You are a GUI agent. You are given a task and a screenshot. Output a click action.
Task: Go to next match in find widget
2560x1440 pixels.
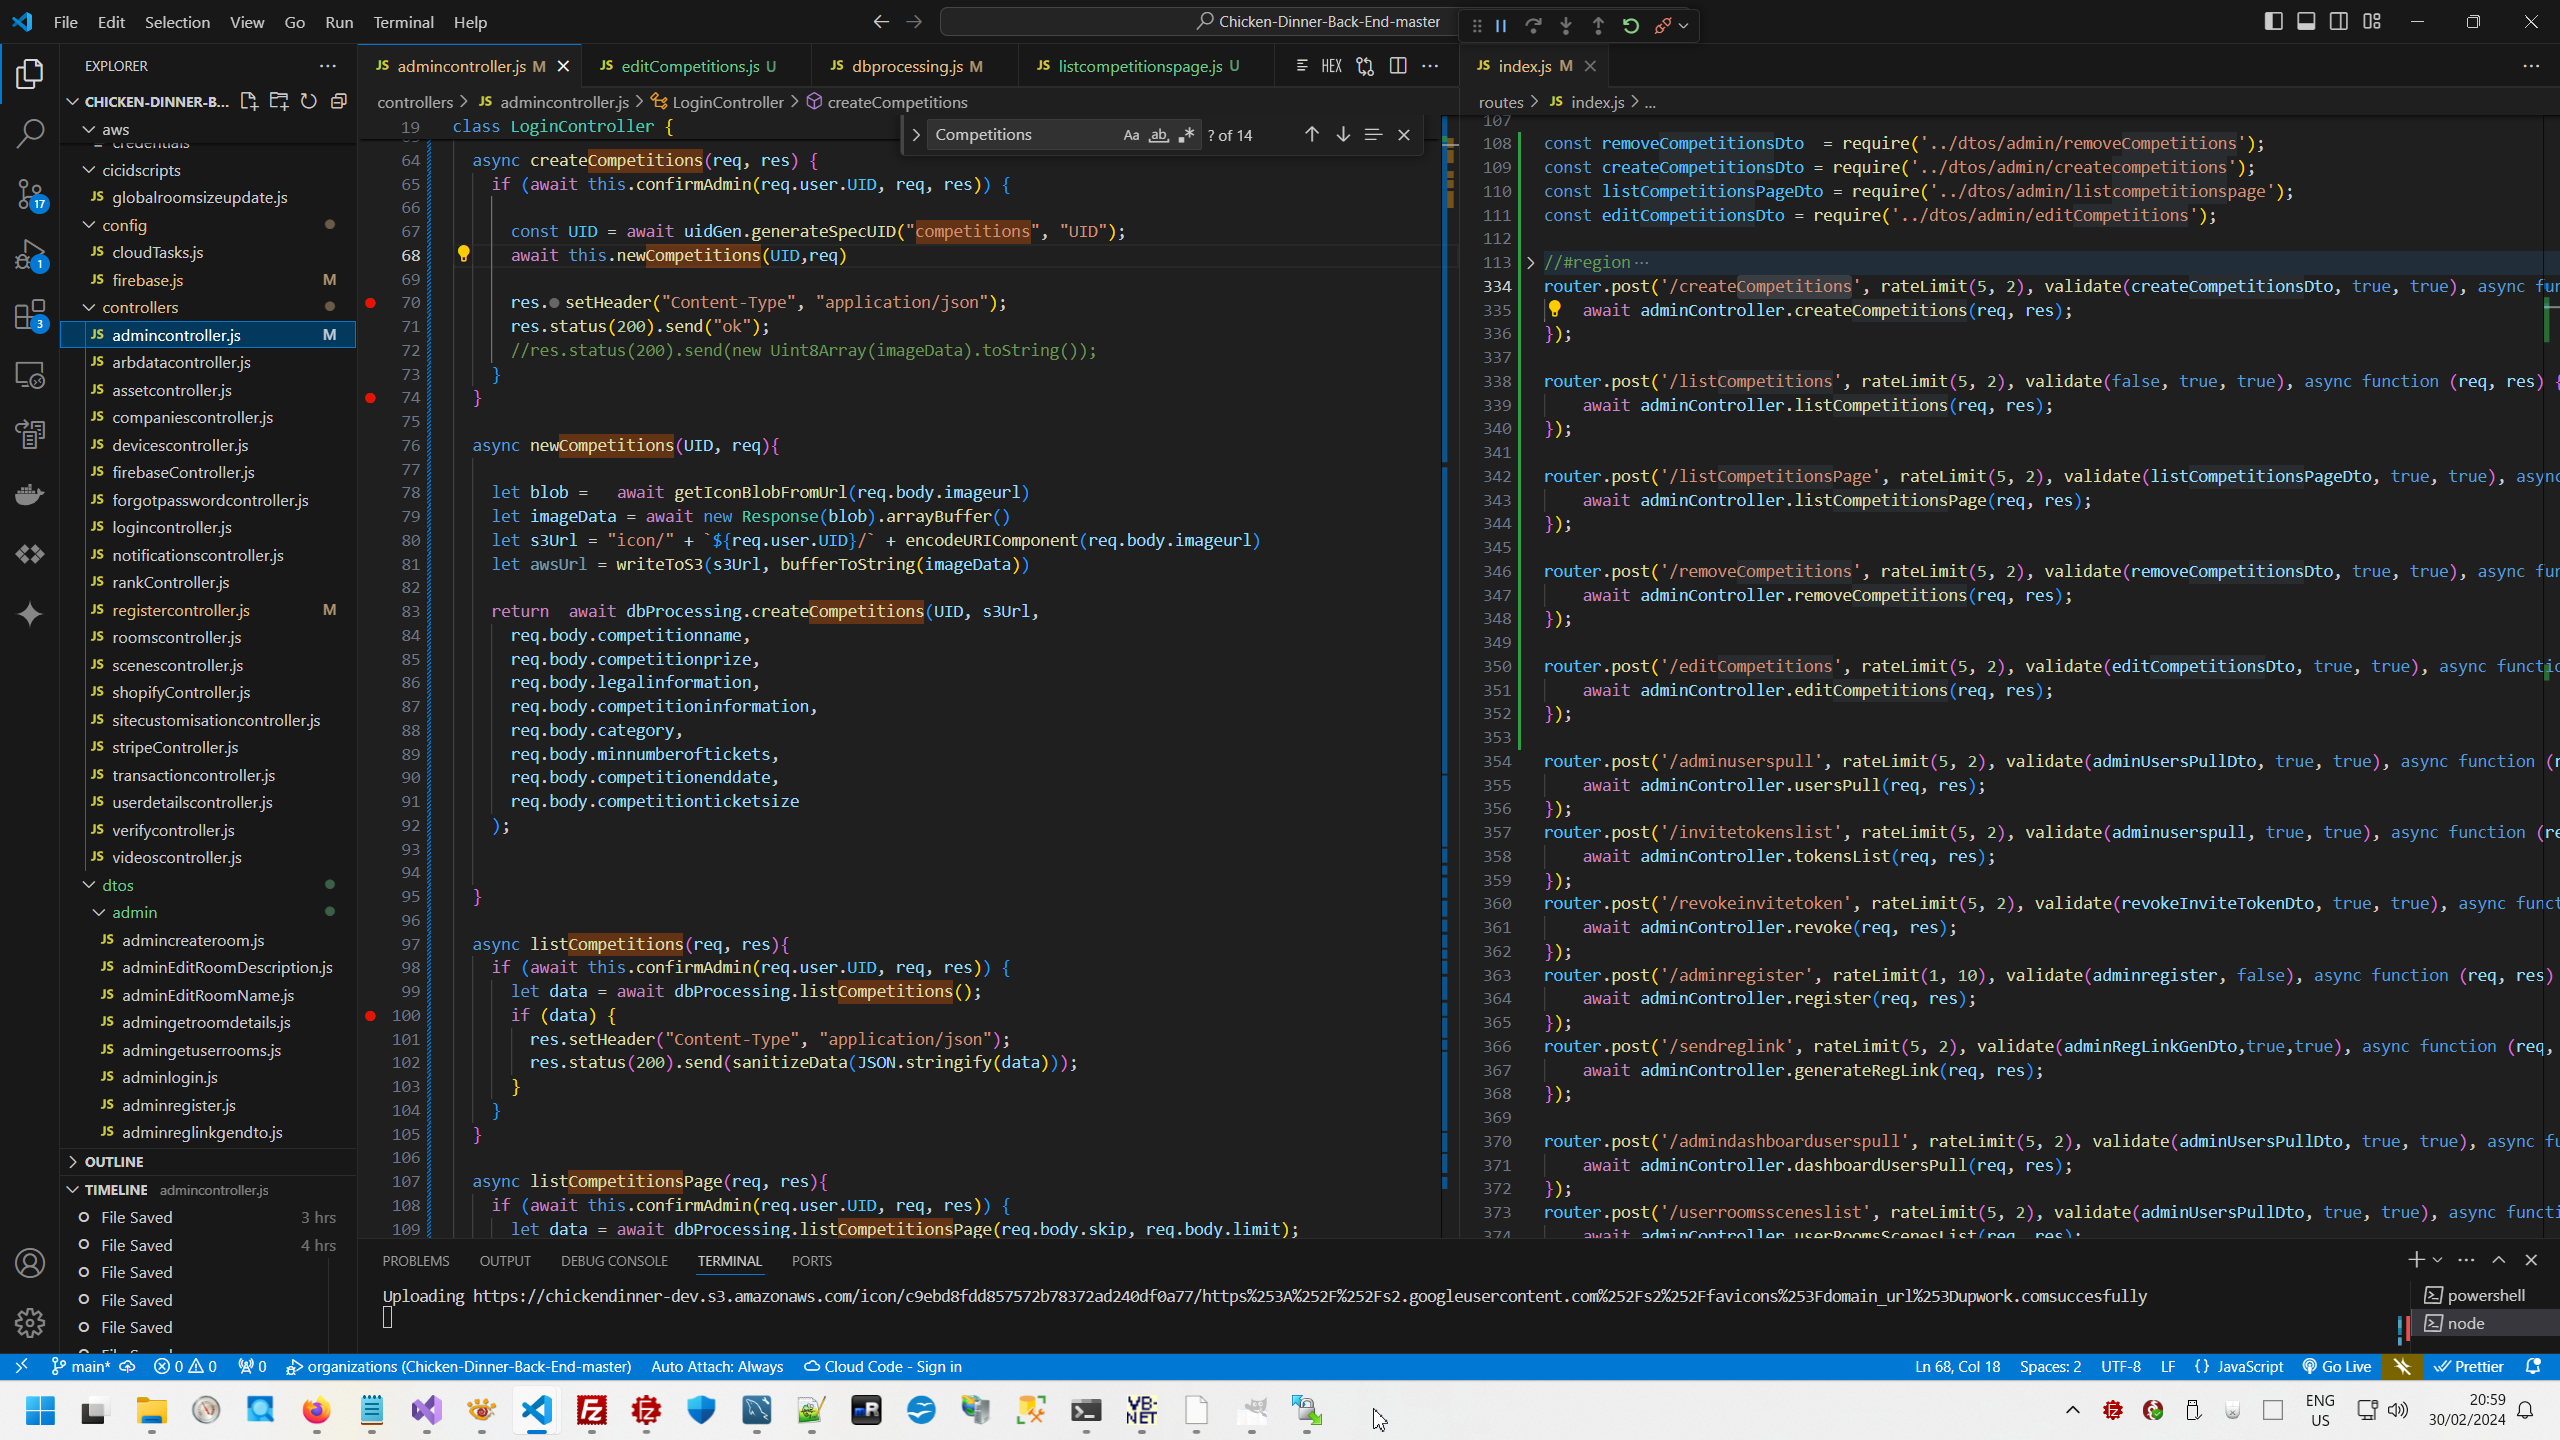(x=1343, y=135)
